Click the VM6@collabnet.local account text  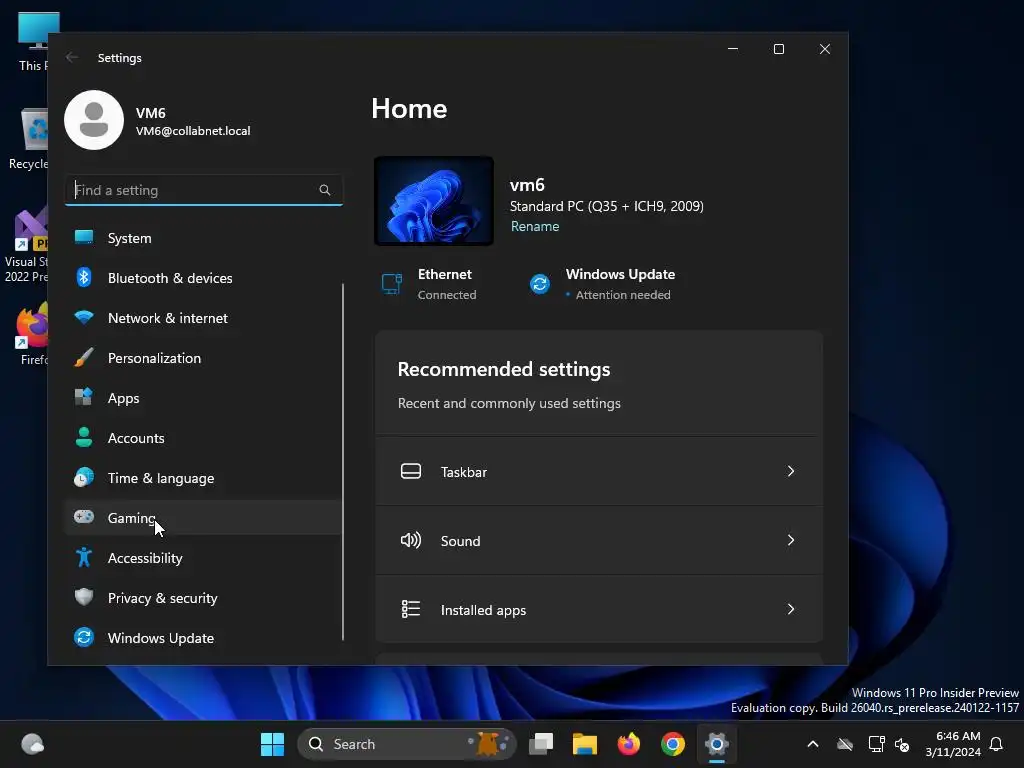tap(193, 131)
